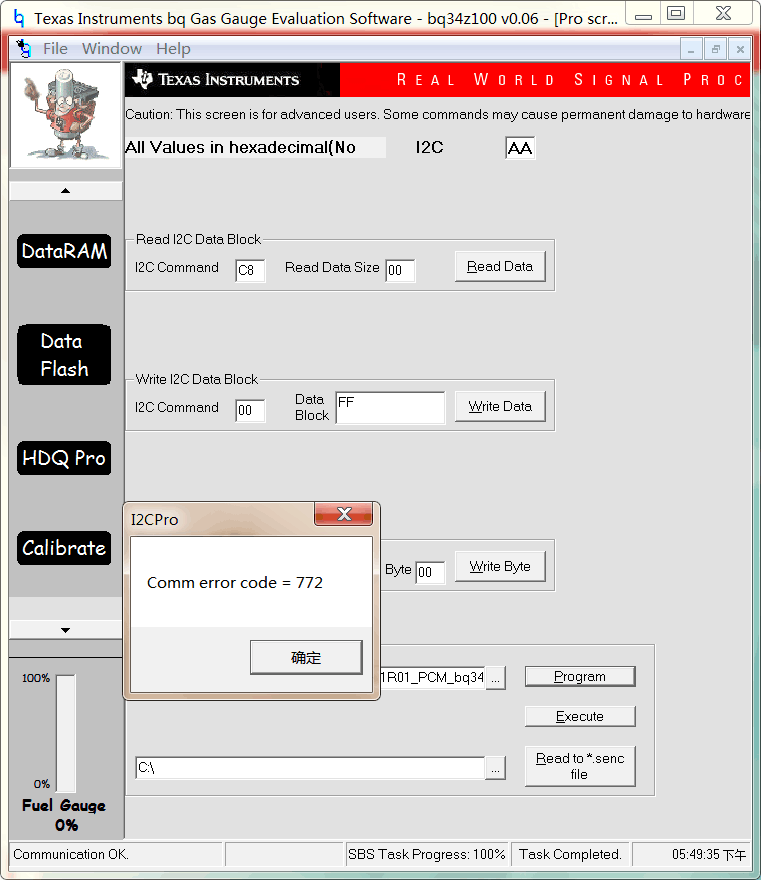
Task: Click the Program button
Action: click(580, 676)
